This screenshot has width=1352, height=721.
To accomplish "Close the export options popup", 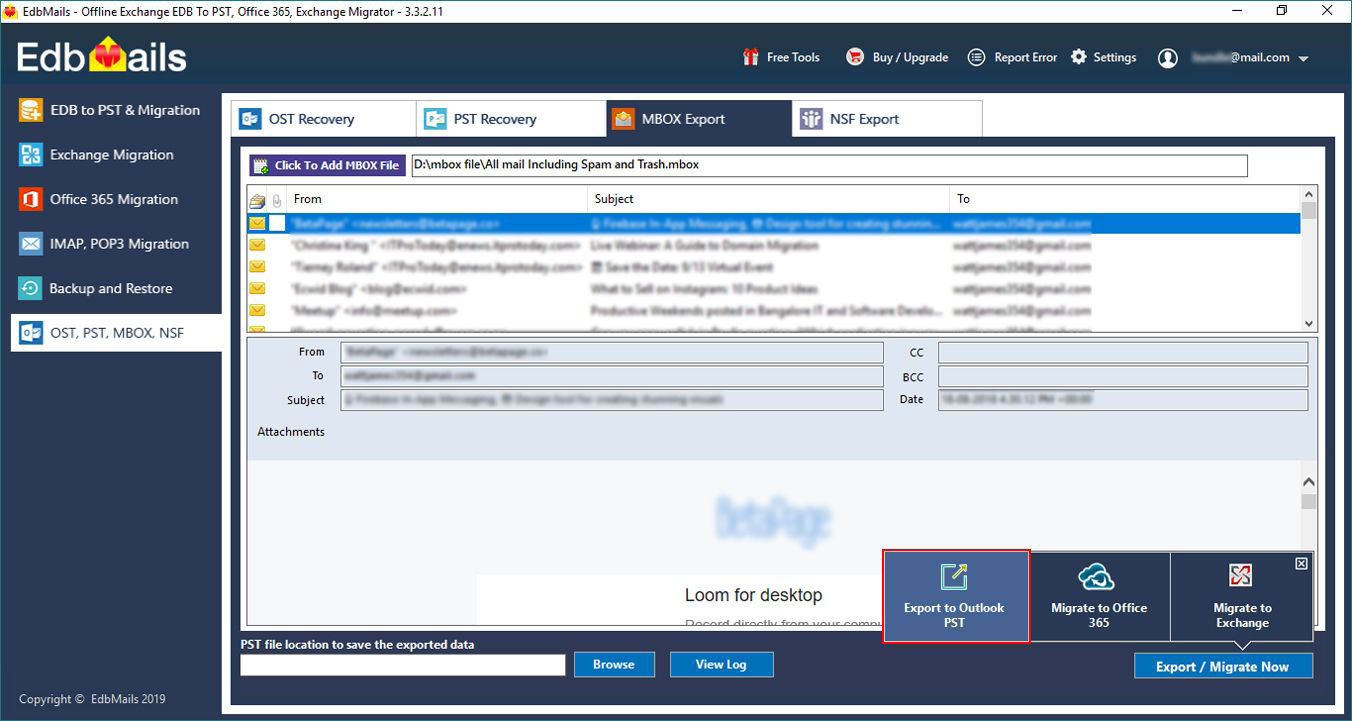I will point(1301,564).
